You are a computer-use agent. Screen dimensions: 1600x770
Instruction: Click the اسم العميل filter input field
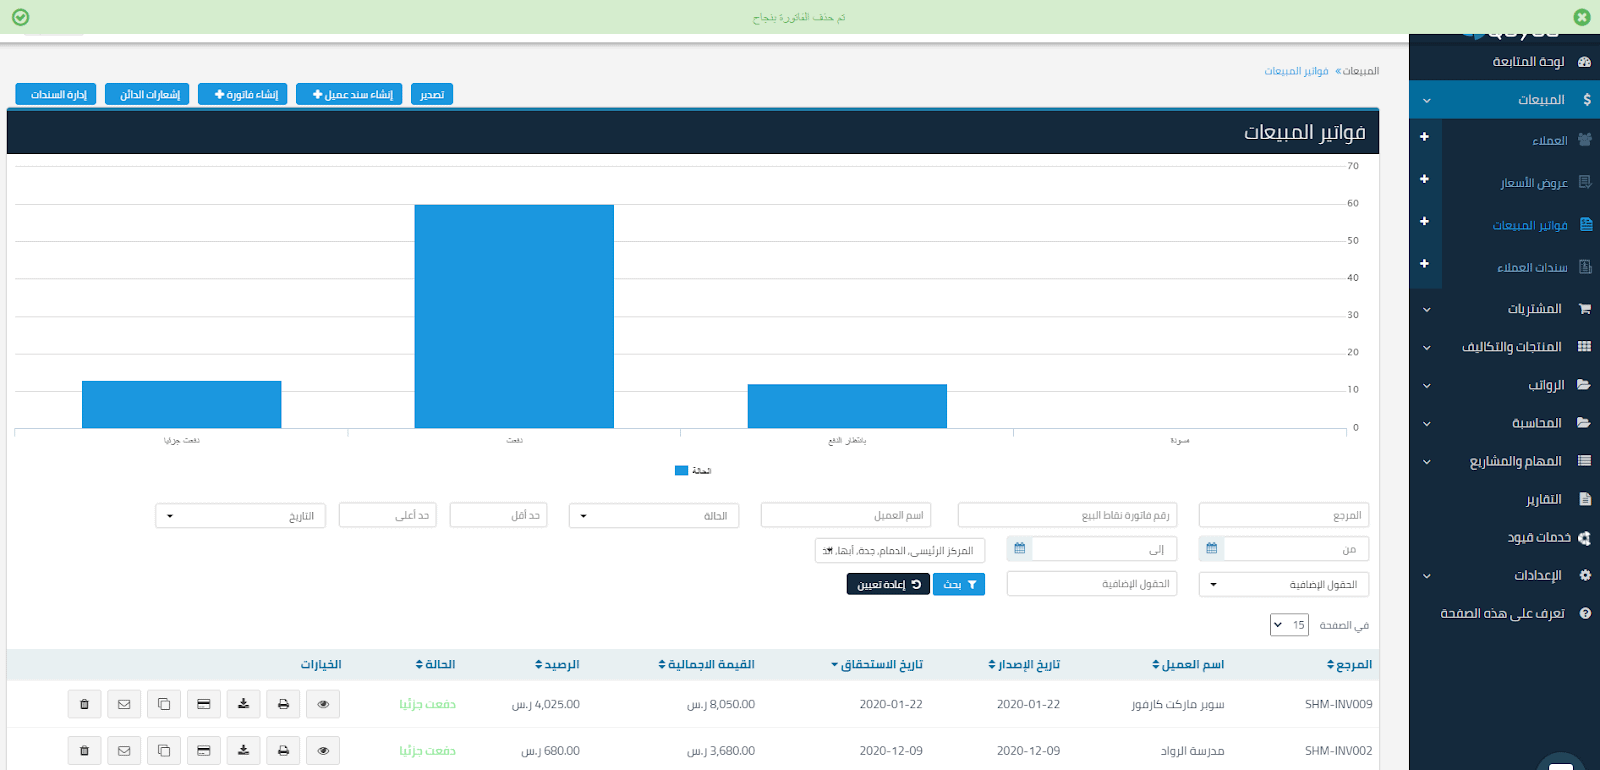click(x=845, y=516)
